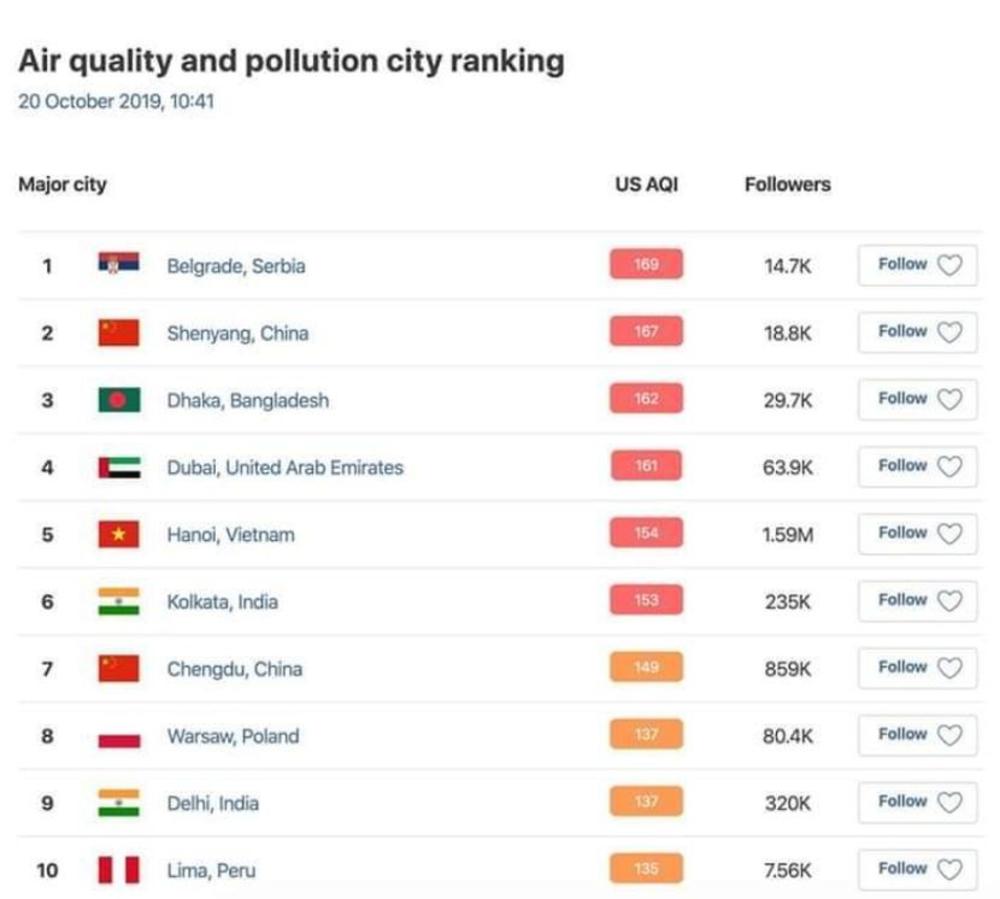Screen dimensions: 1000x899
Task: Toggle Follow heart for Lima, Peru
Action: point(949,869)
